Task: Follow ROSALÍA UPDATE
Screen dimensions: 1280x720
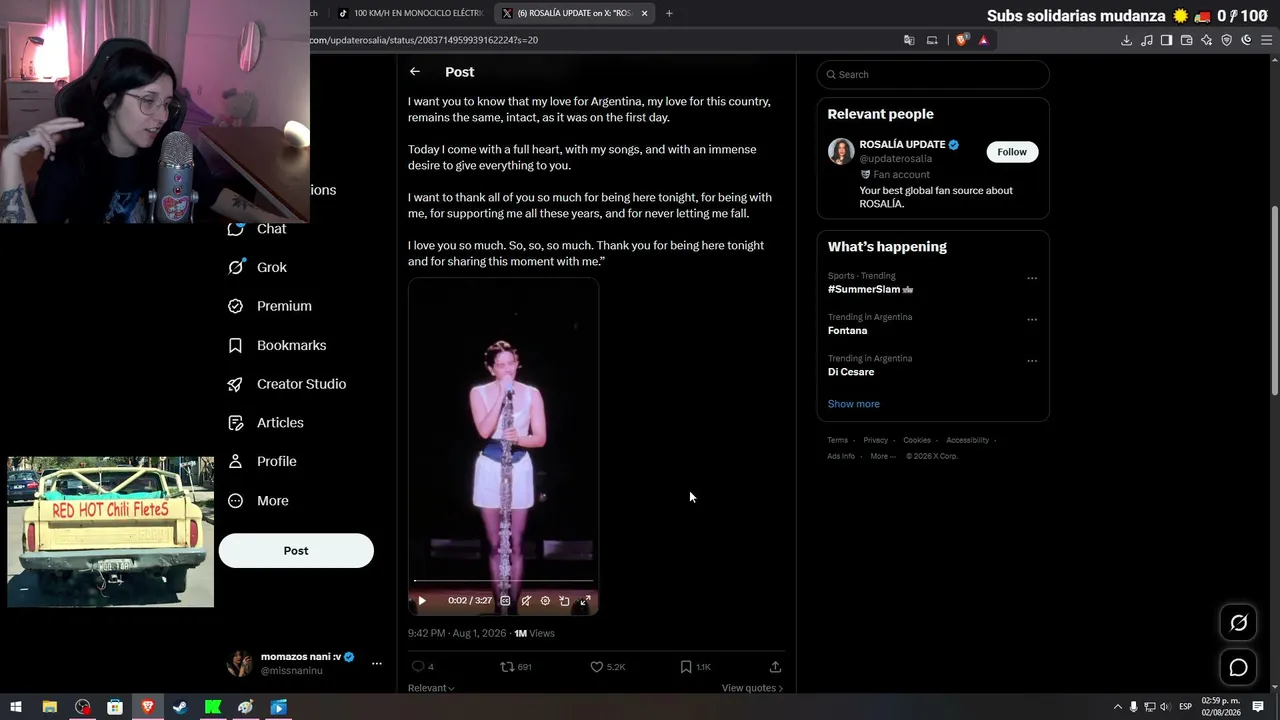Action: click(1012, 152)
